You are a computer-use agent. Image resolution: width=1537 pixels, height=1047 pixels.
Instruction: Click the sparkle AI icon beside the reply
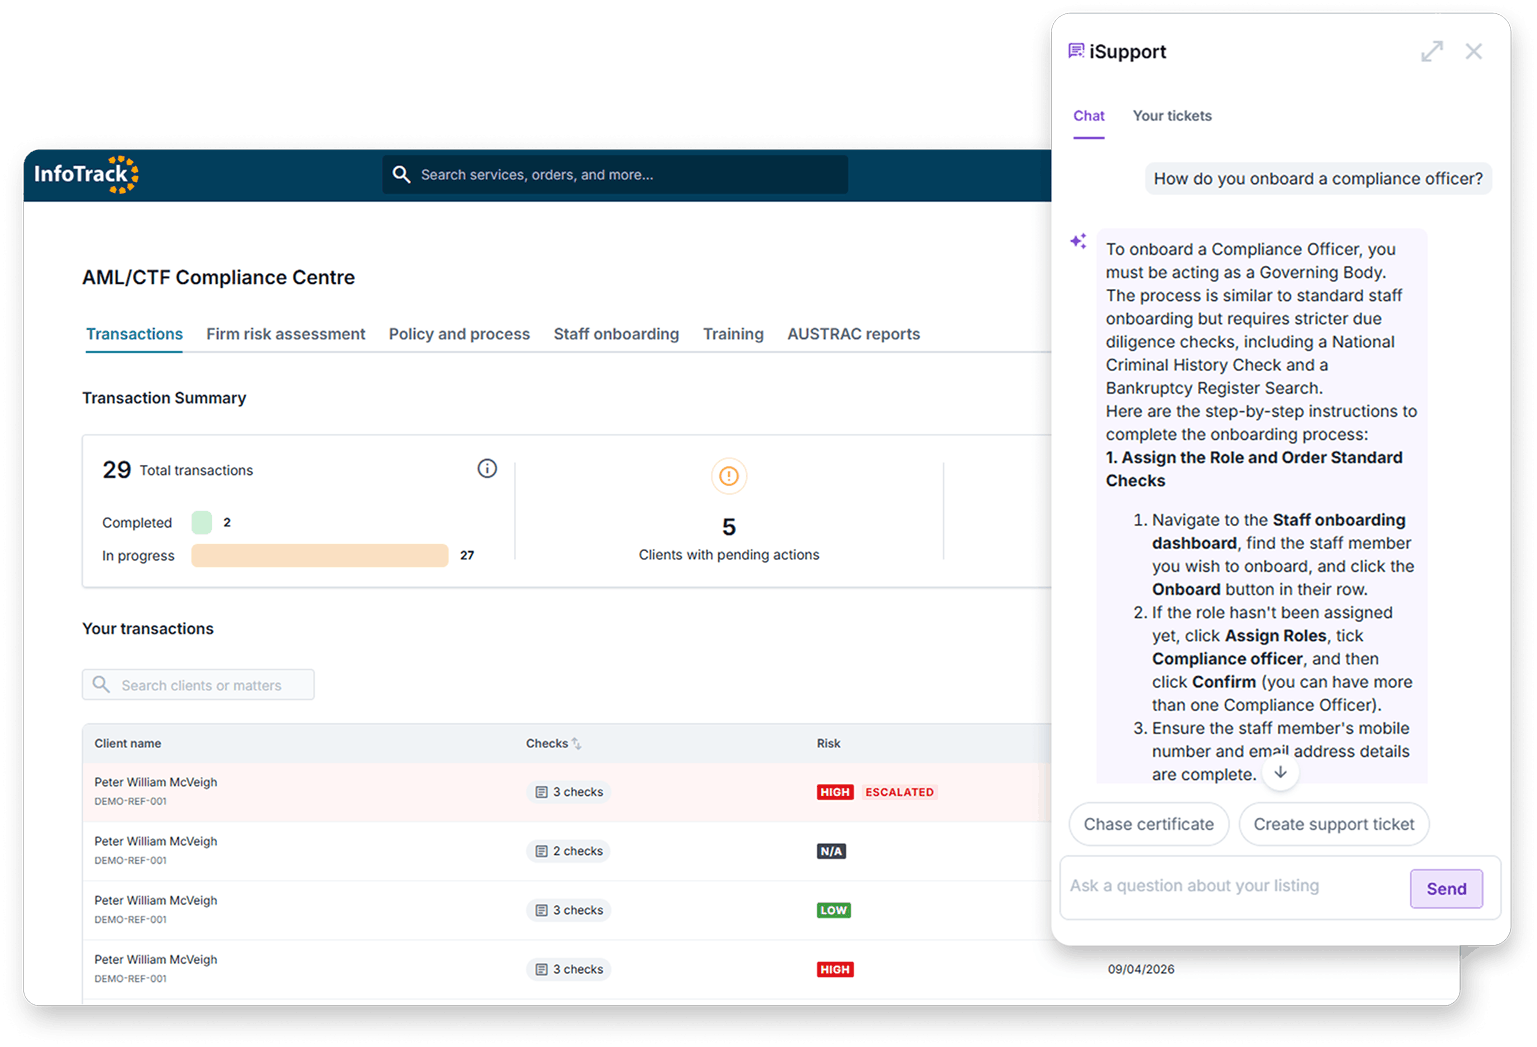1078,241
